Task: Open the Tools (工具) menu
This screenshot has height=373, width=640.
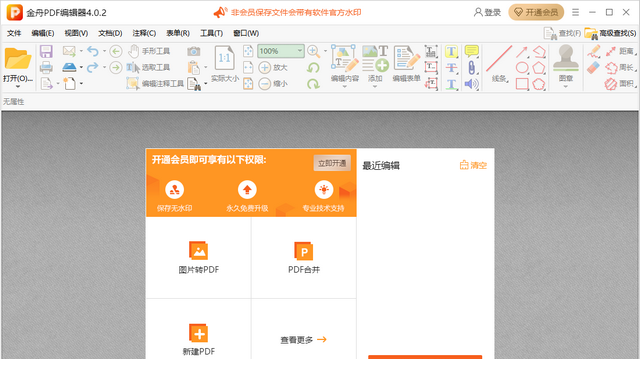Action: coord(211,33)
